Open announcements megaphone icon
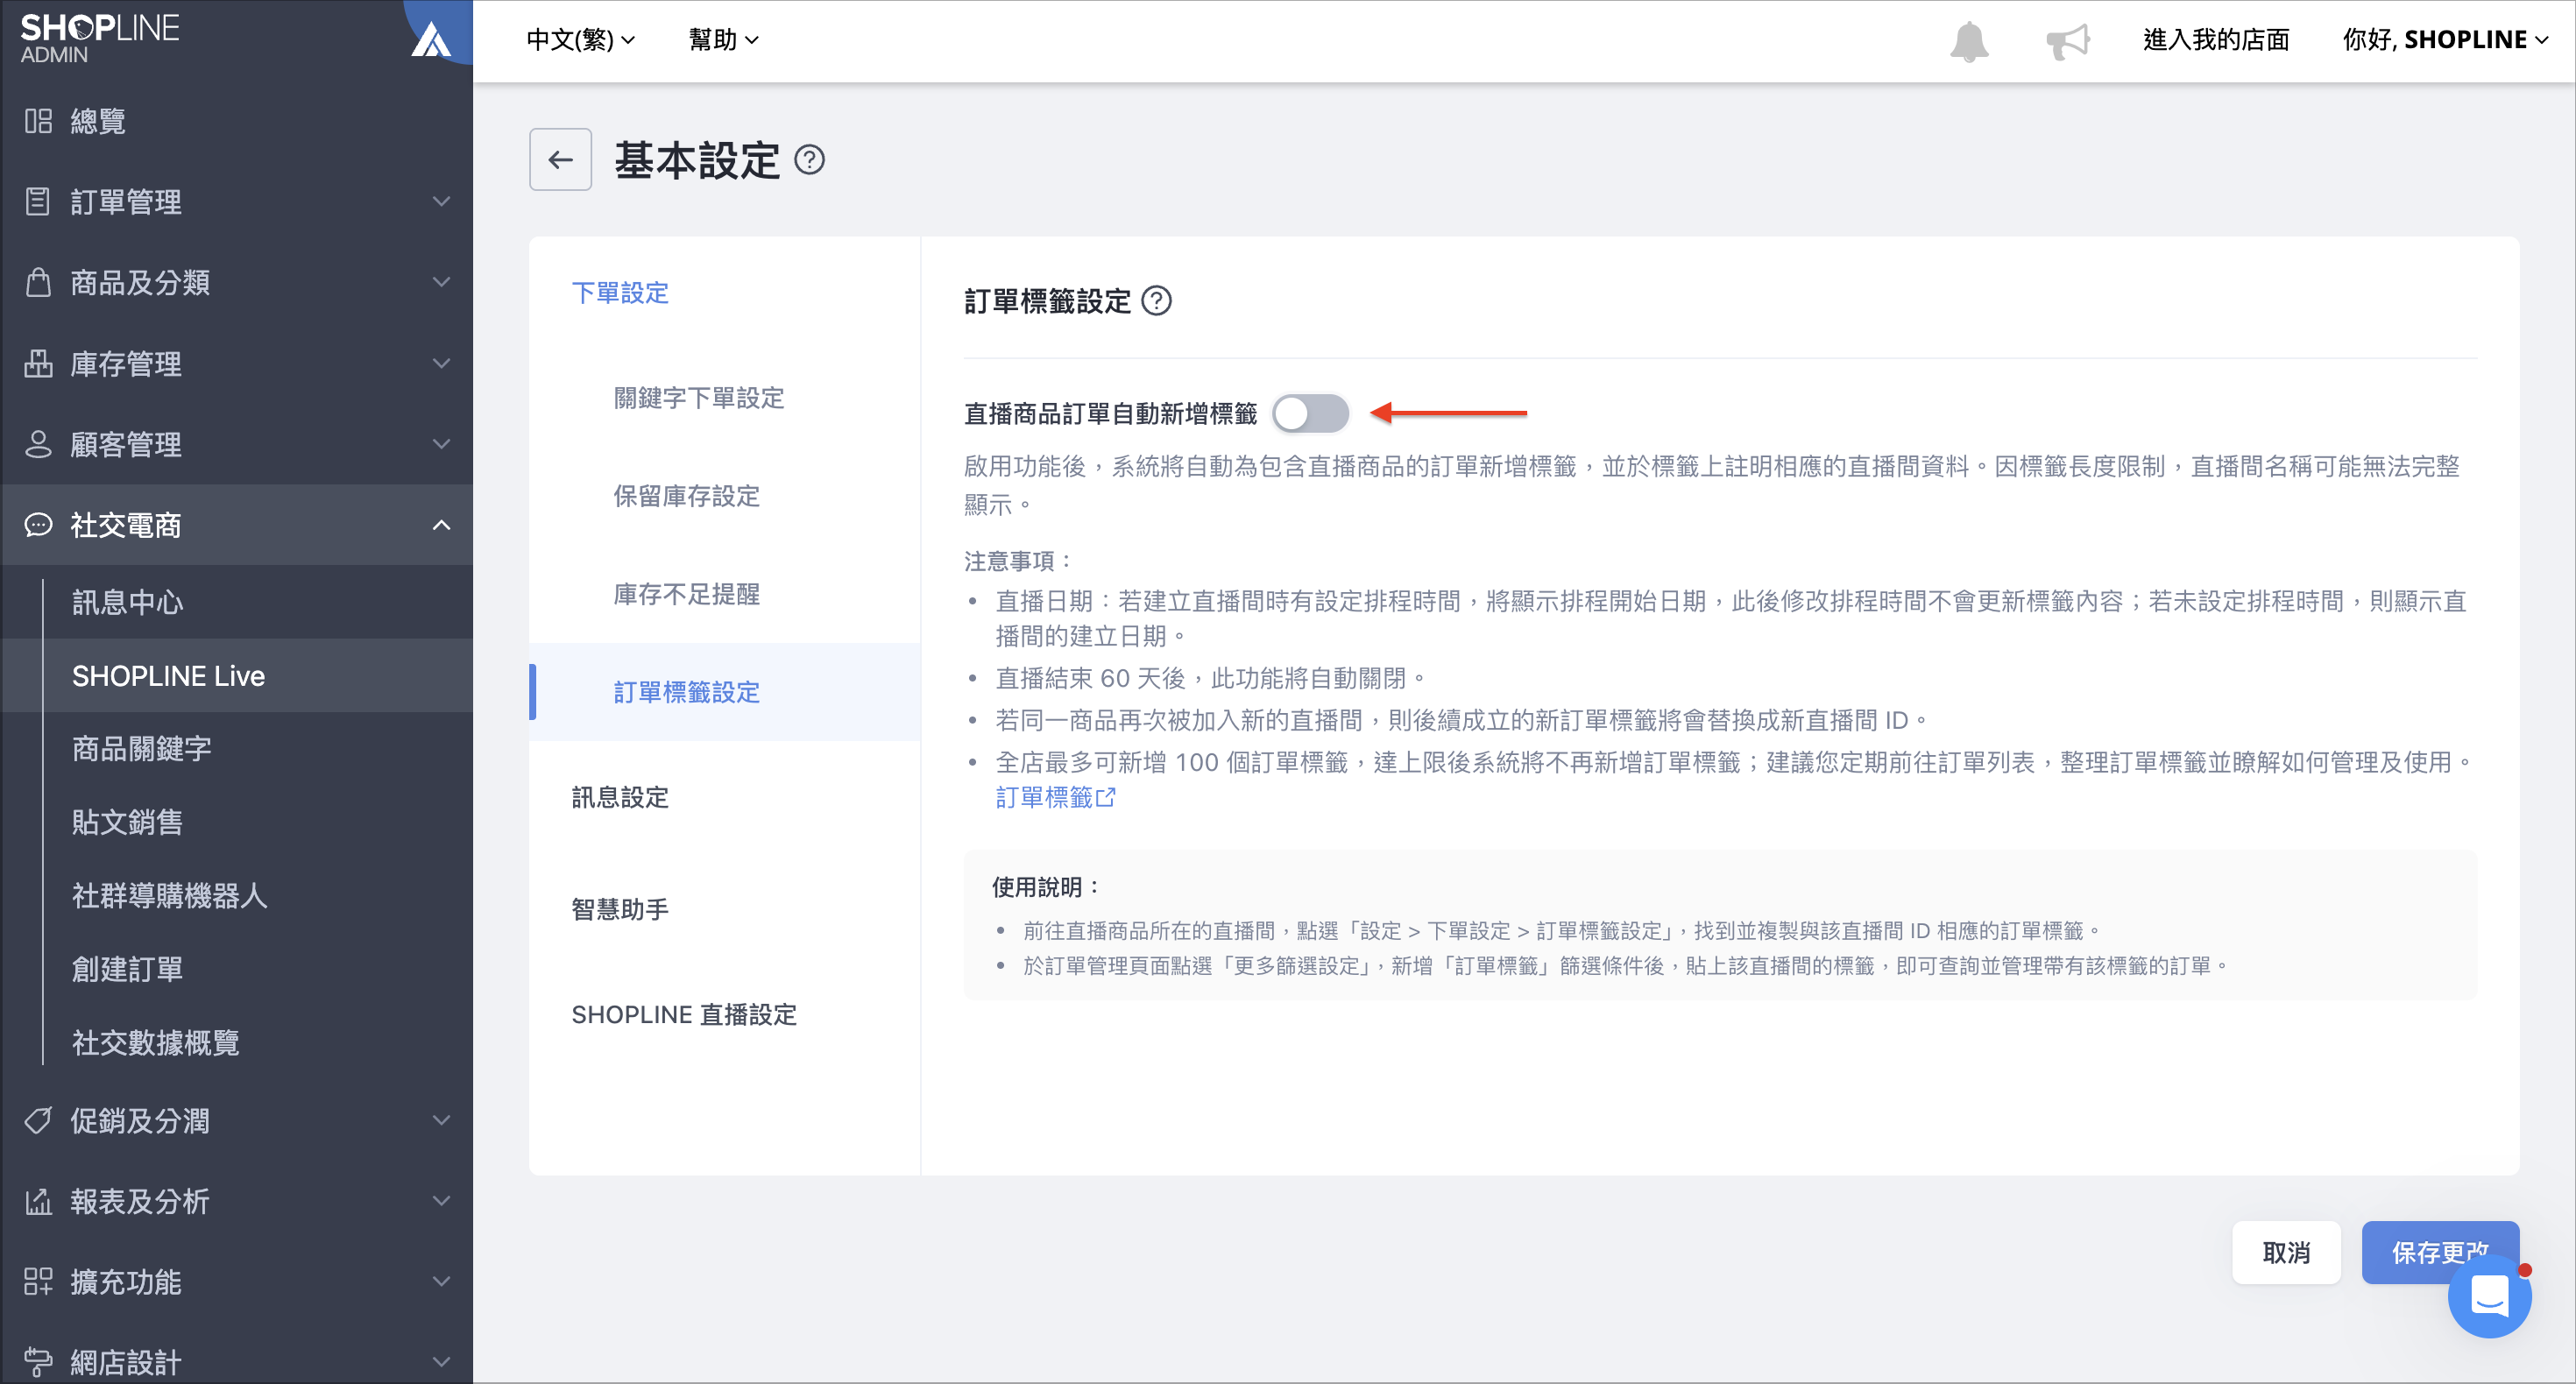 2068,40
